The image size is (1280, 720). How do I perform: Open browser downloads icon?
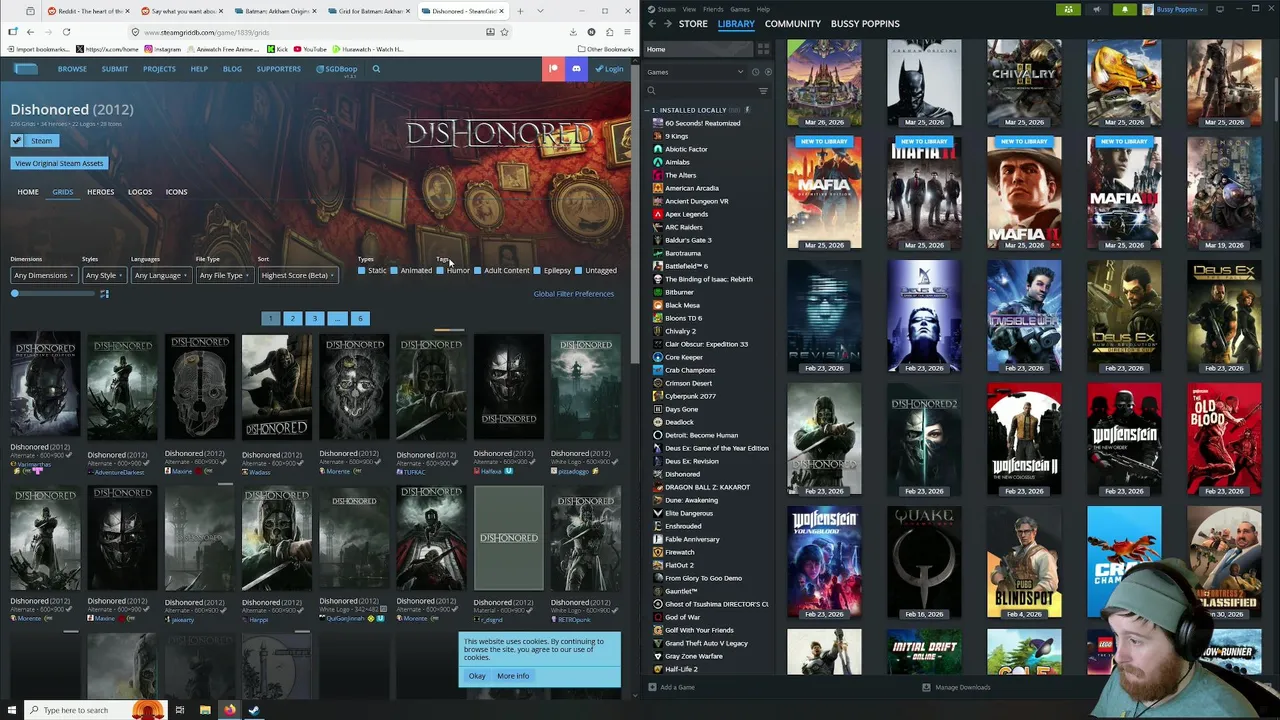coord(573,32)
